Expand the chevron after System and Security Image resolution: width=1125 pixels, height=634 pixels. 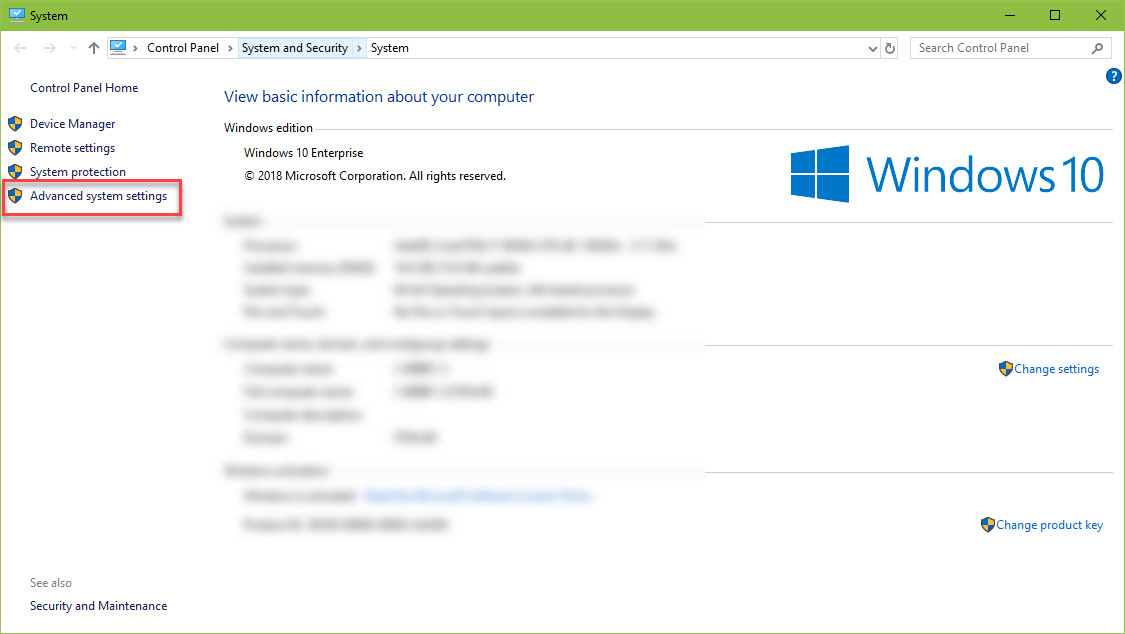tap(360, 48)
